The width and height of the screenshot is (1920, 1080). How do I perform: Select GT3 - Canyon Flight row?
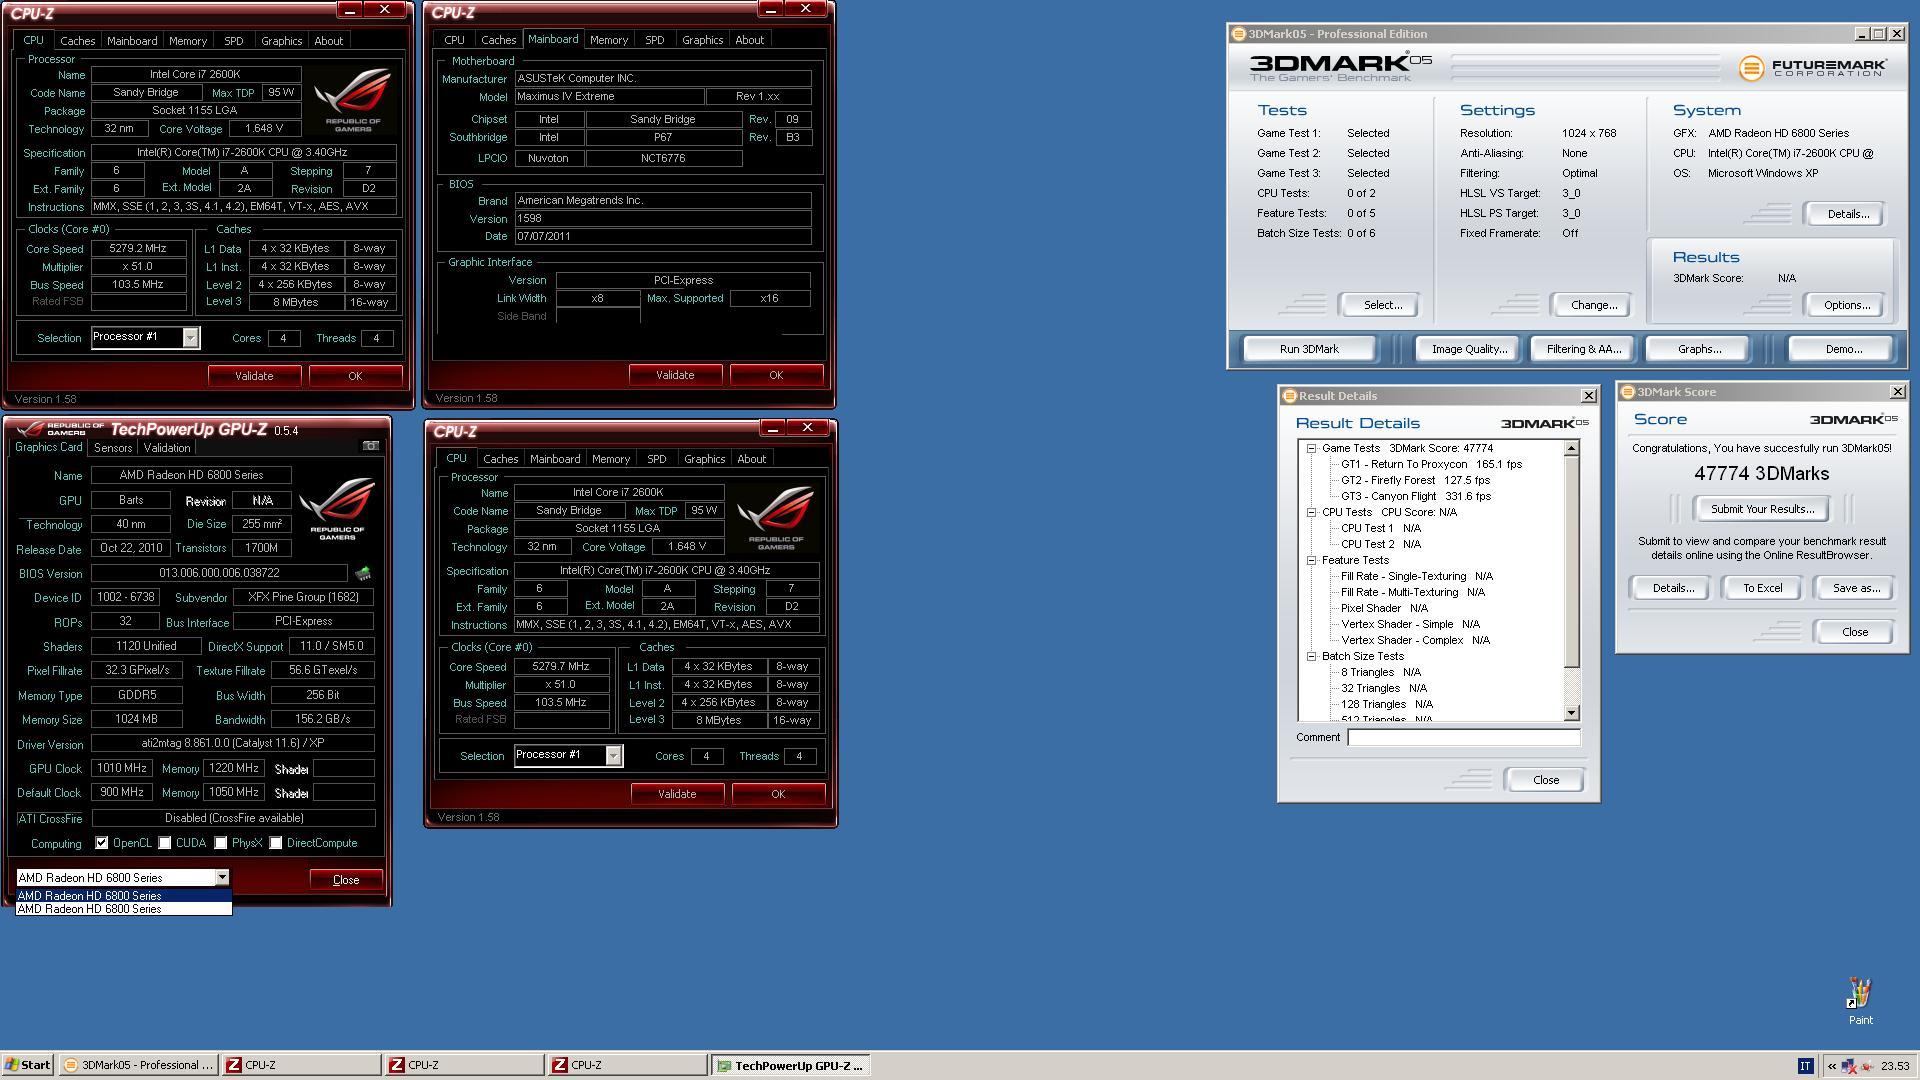point(1415,496)
